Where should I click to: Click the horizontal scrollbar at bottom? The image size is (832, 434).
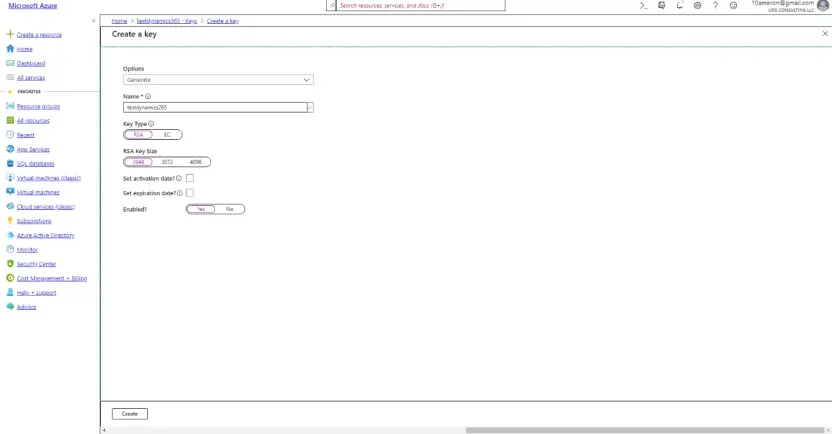pos(645,430)
